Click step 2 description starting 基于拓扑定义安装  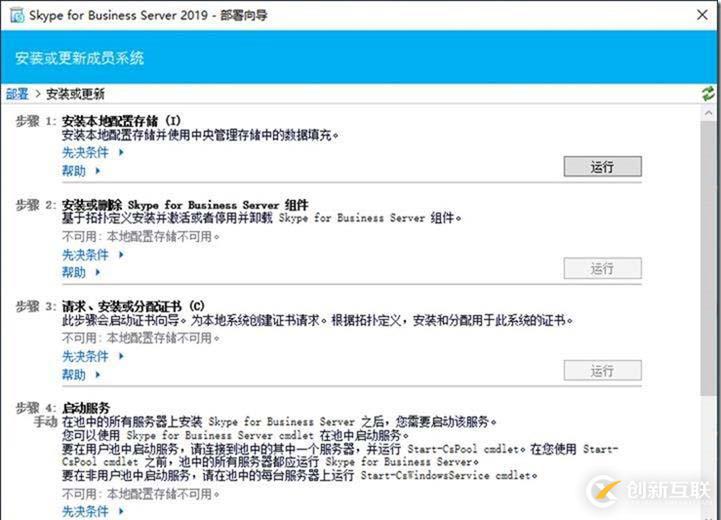click(262, 218)
